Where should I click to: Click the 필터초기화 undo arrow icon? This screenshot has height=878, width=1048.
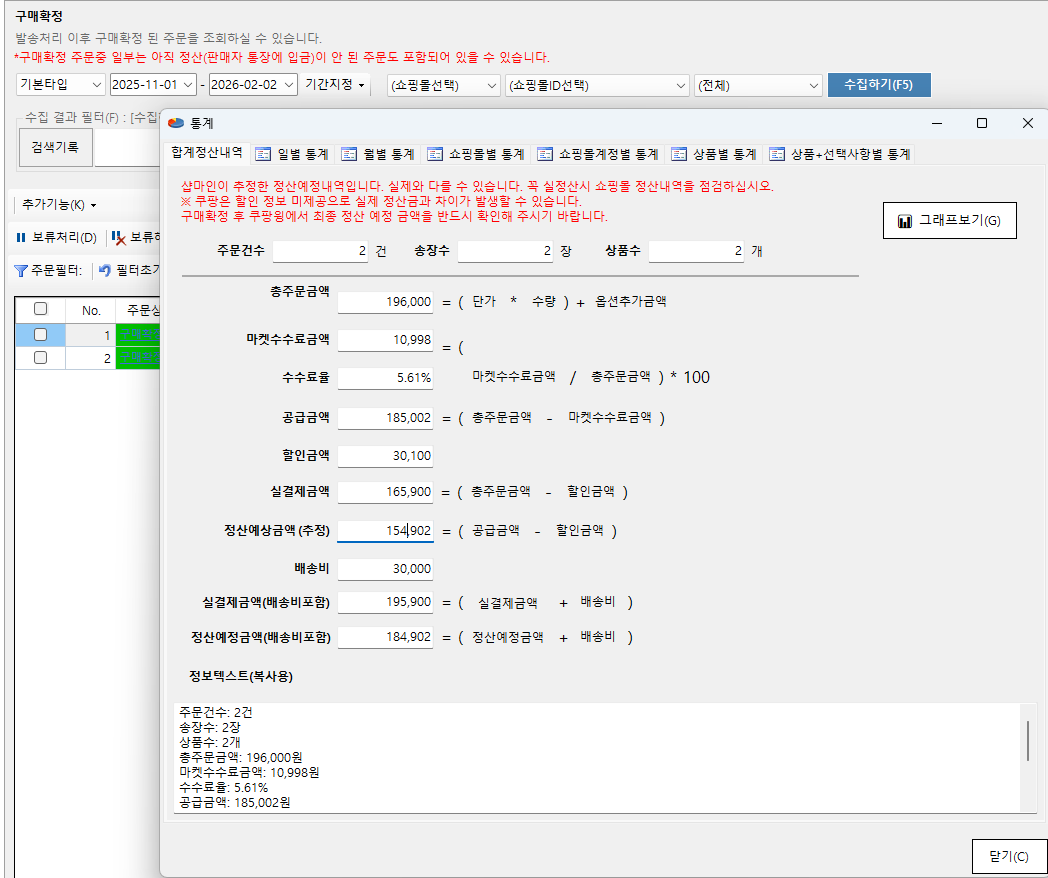point(105,270)
